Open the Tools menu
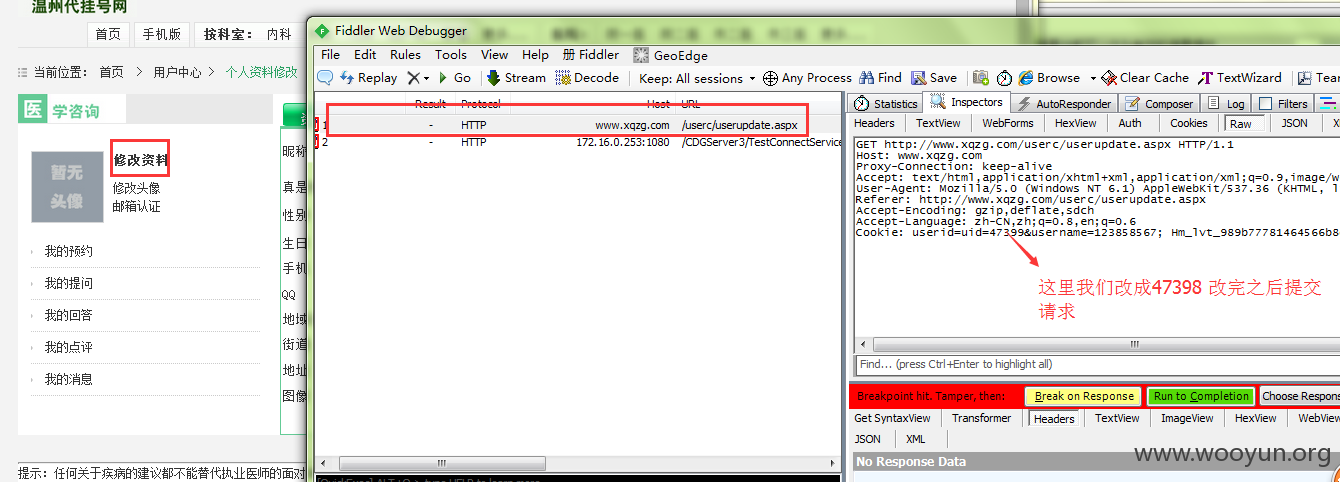Screen dimensions: 1340x482 (450, 54)
